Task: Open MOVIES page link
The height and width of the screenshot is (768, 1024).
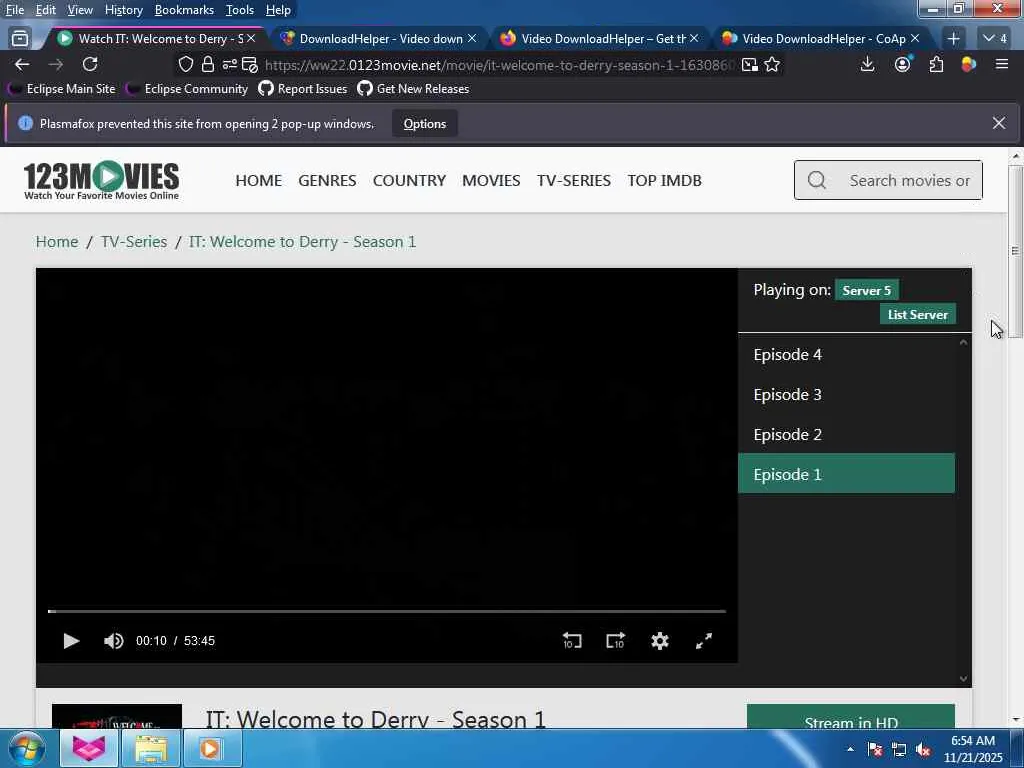Action: pos(491,180)
